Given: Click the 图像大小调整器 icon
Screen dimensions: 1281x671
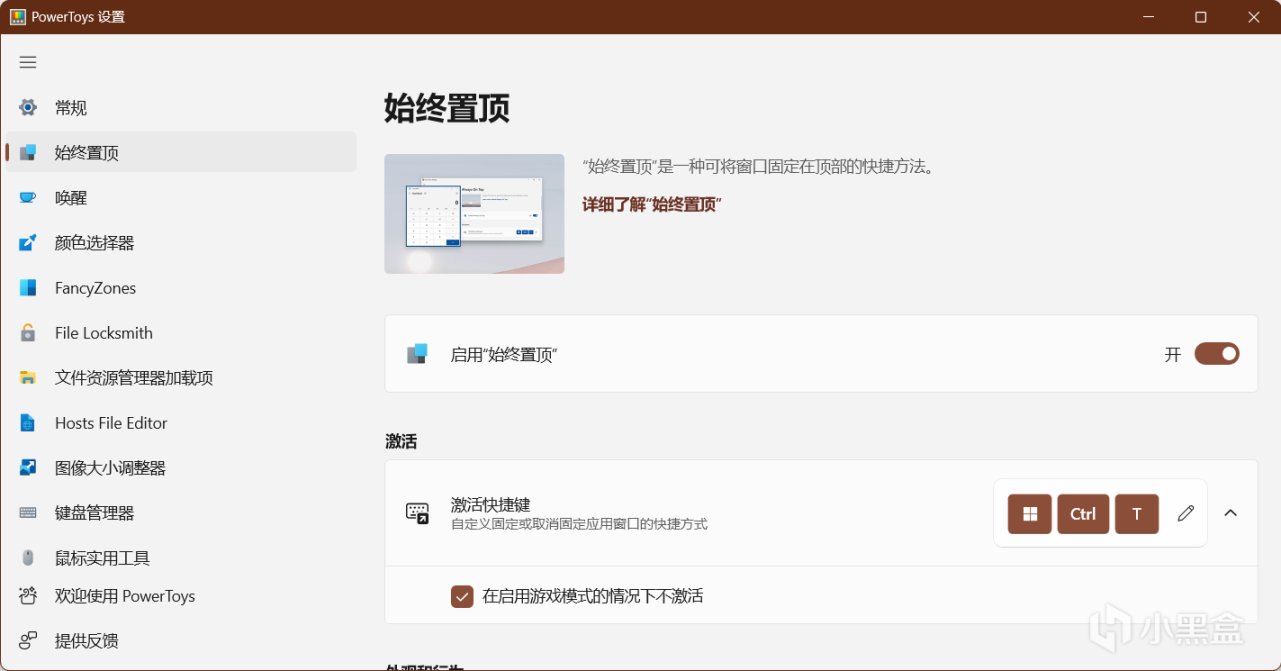Looking at the screenshot, I should [x=28, y=468].
